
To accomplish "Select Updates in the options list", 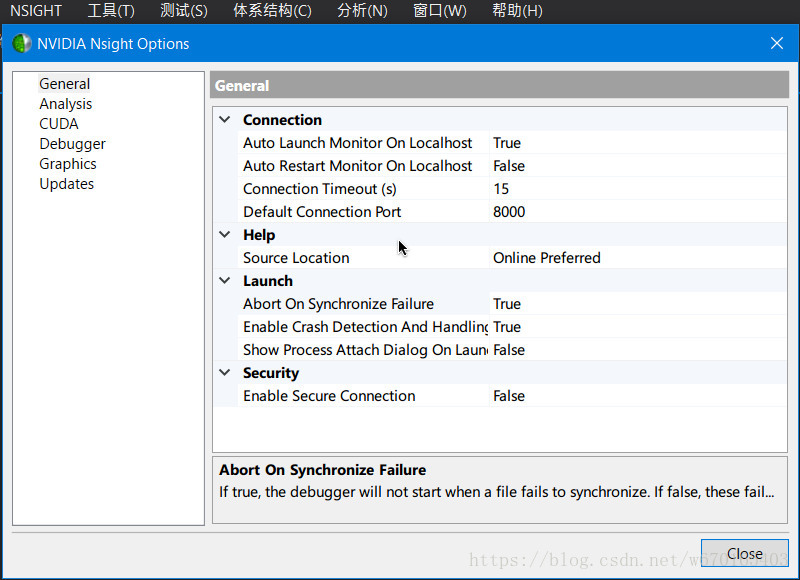I will click(66, 184).
